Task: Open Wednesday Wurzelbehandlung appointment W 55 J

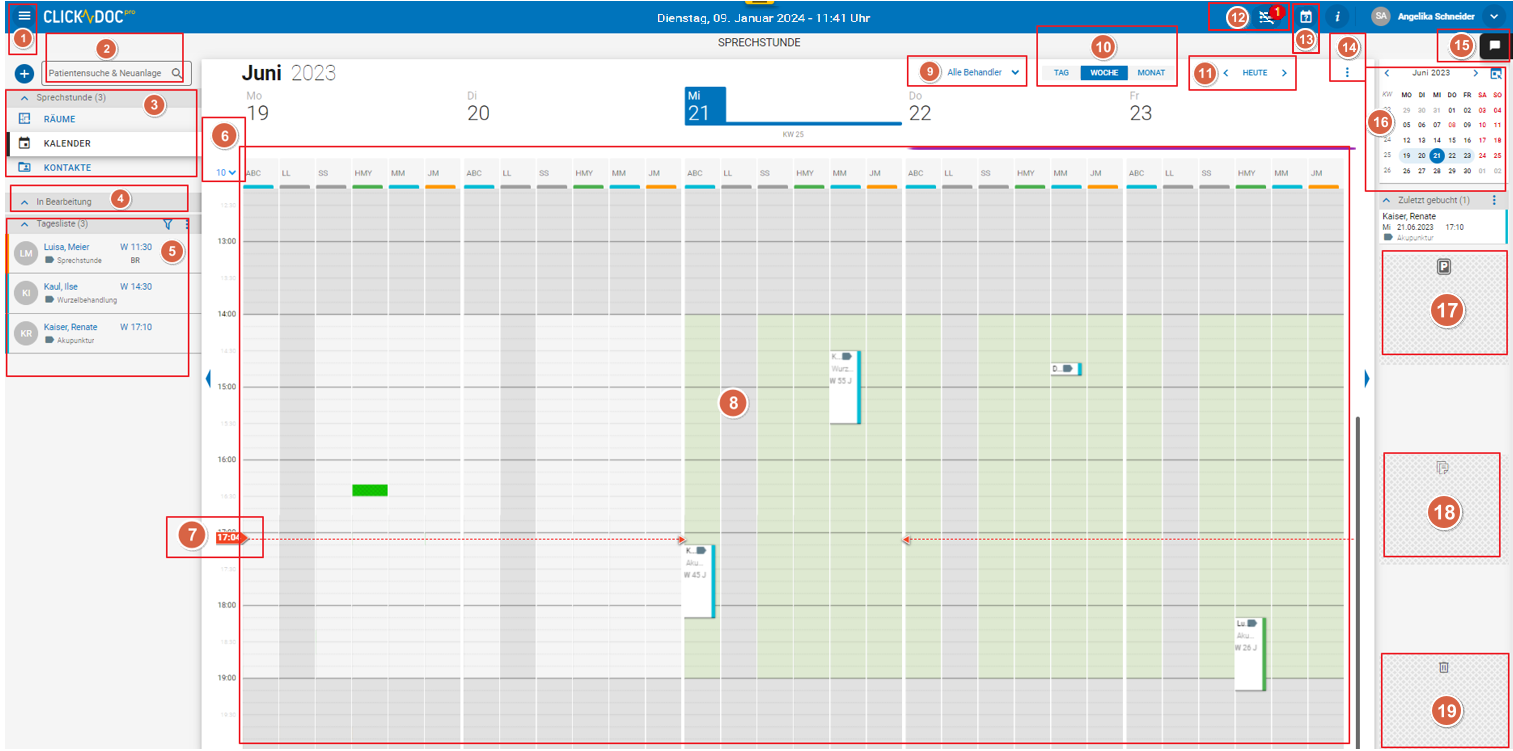Action: (x=845, y=387)
